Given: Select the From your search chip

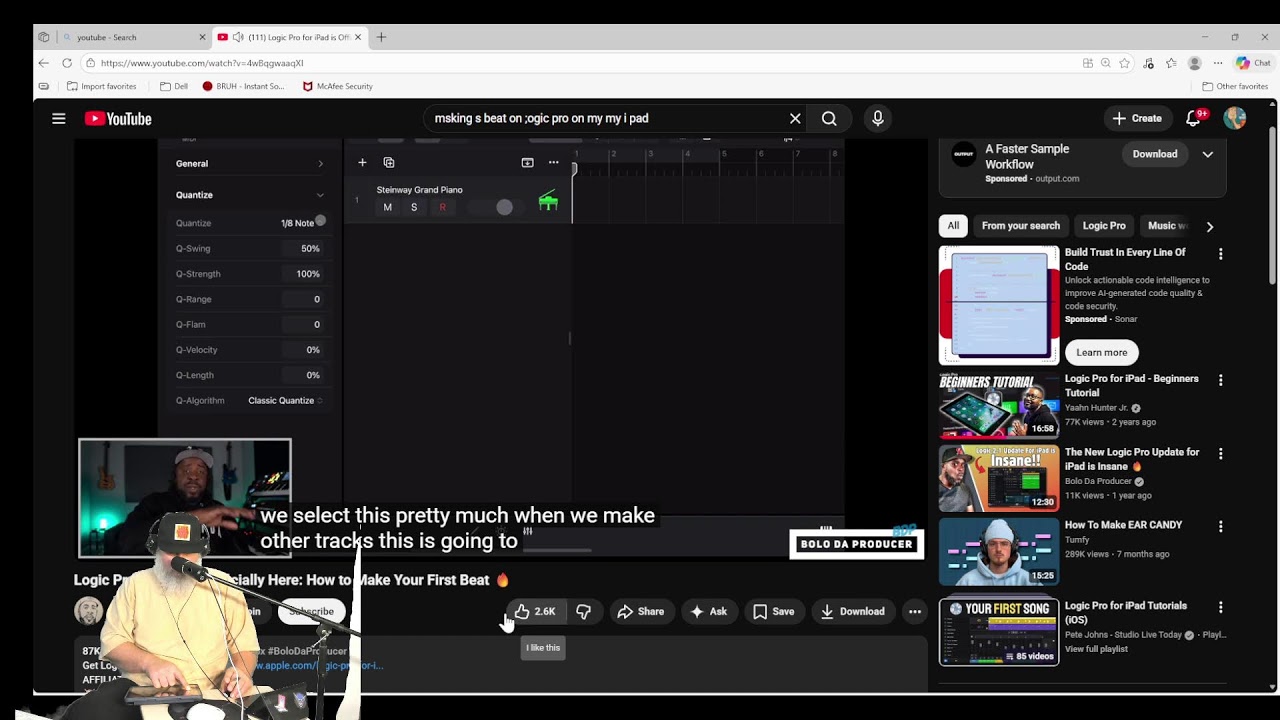Looking at the screenshot, I should [1020, 226].
